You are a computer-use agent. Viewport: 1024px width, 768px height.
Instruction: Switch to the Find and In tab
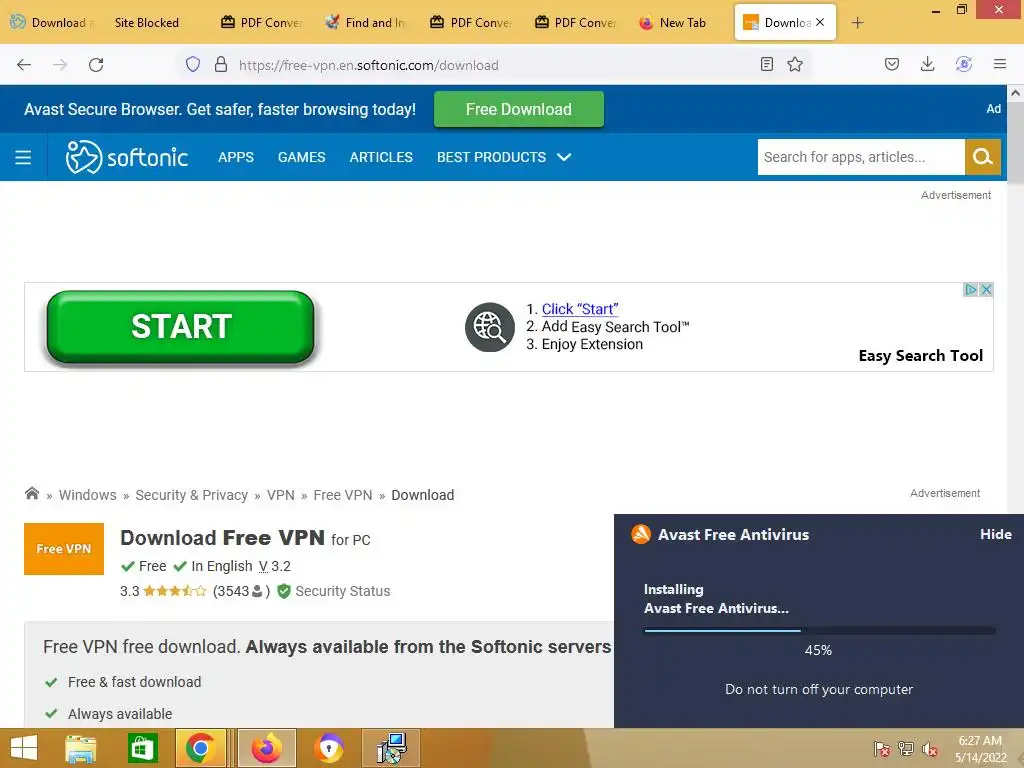coord(368,23)
